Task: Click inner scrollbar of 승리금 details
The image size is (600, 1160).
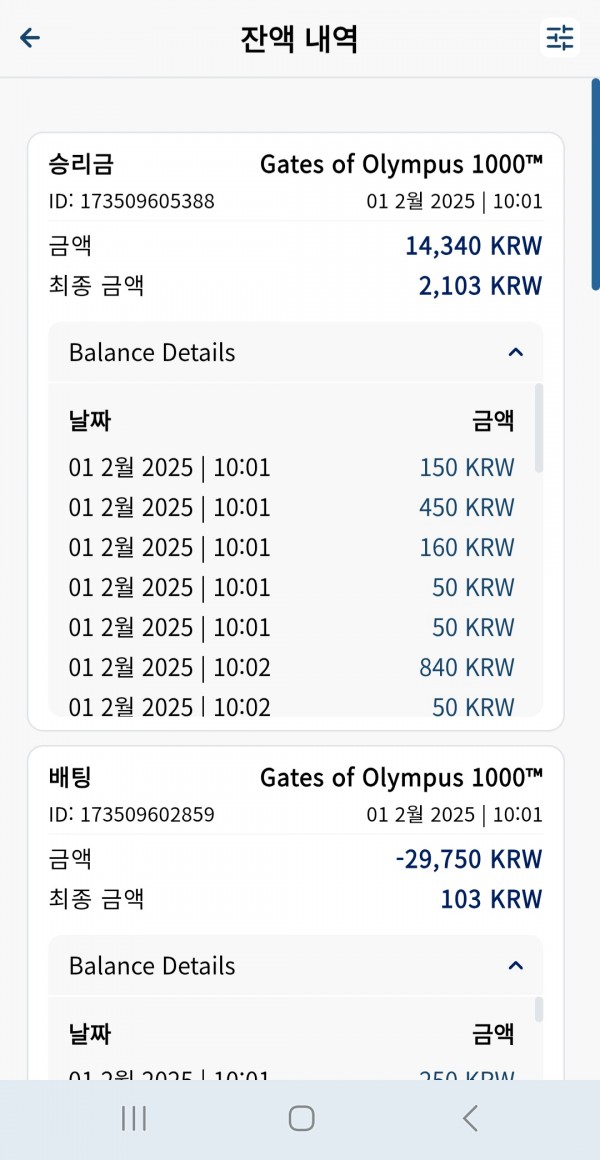Action: pyautogui.click(x=539, y=428)
